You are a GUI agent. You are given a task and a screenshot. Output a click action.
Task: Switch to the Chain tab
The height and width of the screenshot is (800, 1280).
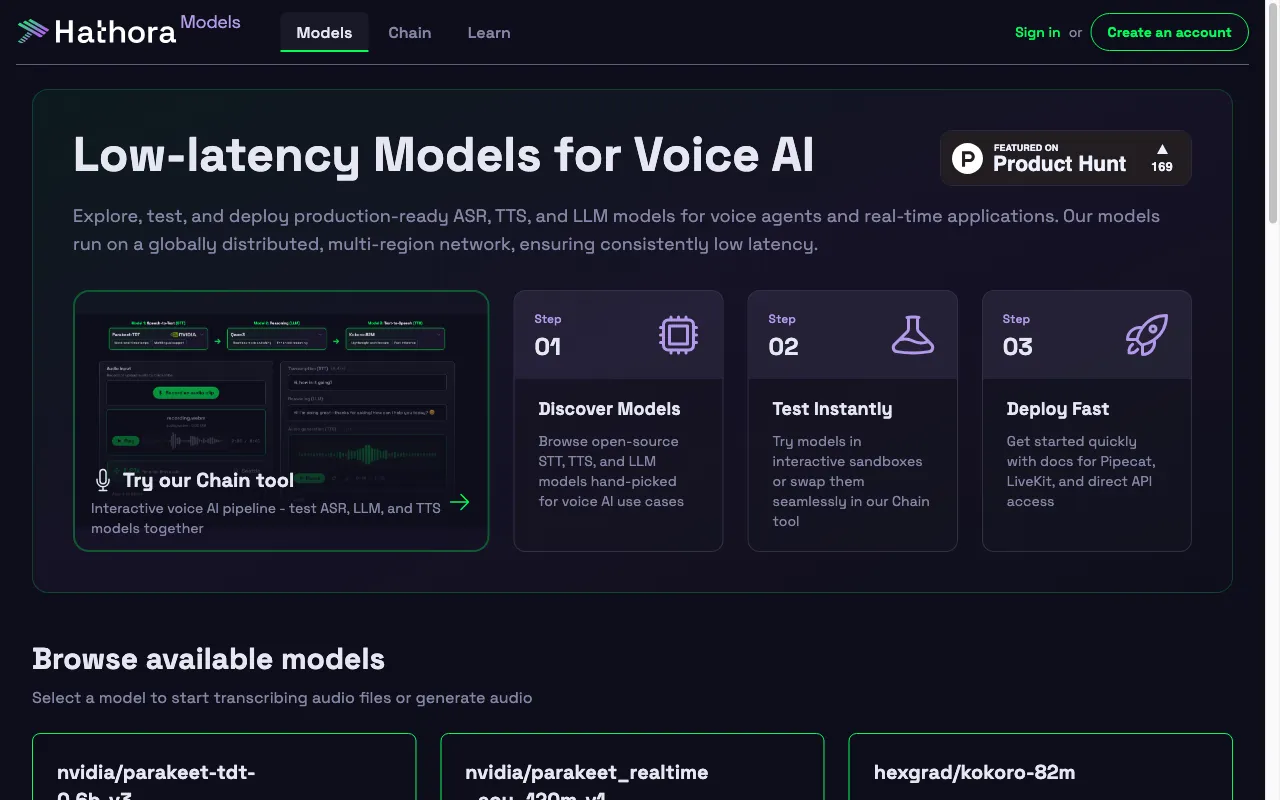410,32
